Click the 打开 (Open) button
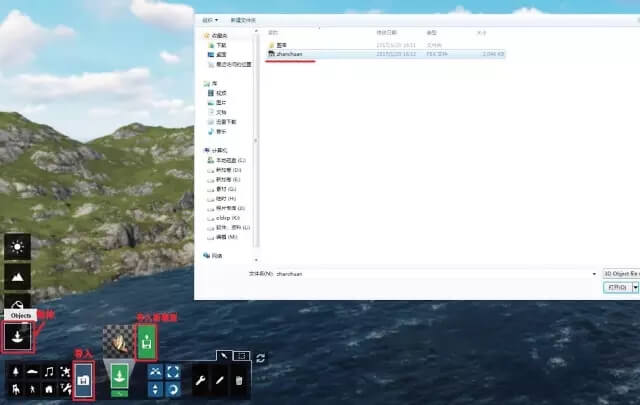This screenshot has height=405, width=640. click(x=617, y=287)
